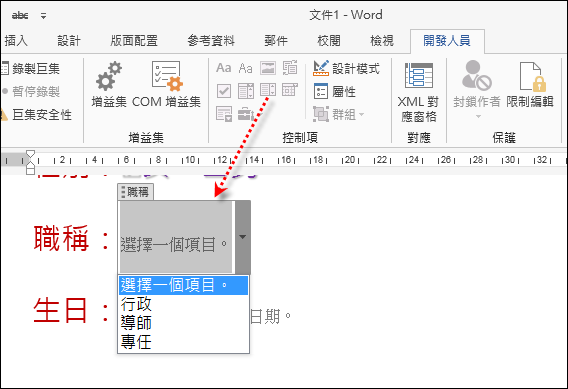
Task: Open the 郵件 tab
Action: click(276, 41)
